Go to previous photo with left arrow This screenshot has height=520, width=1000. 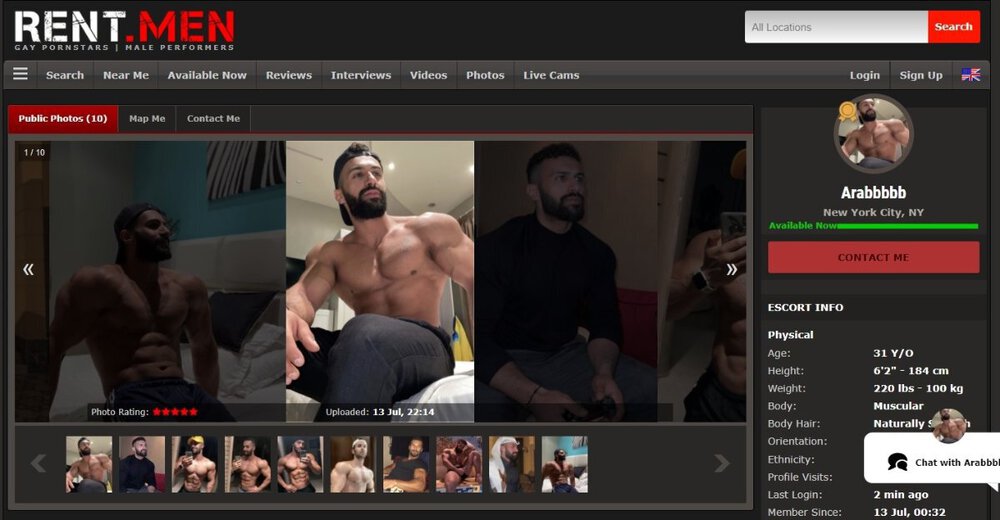point(28,269)
